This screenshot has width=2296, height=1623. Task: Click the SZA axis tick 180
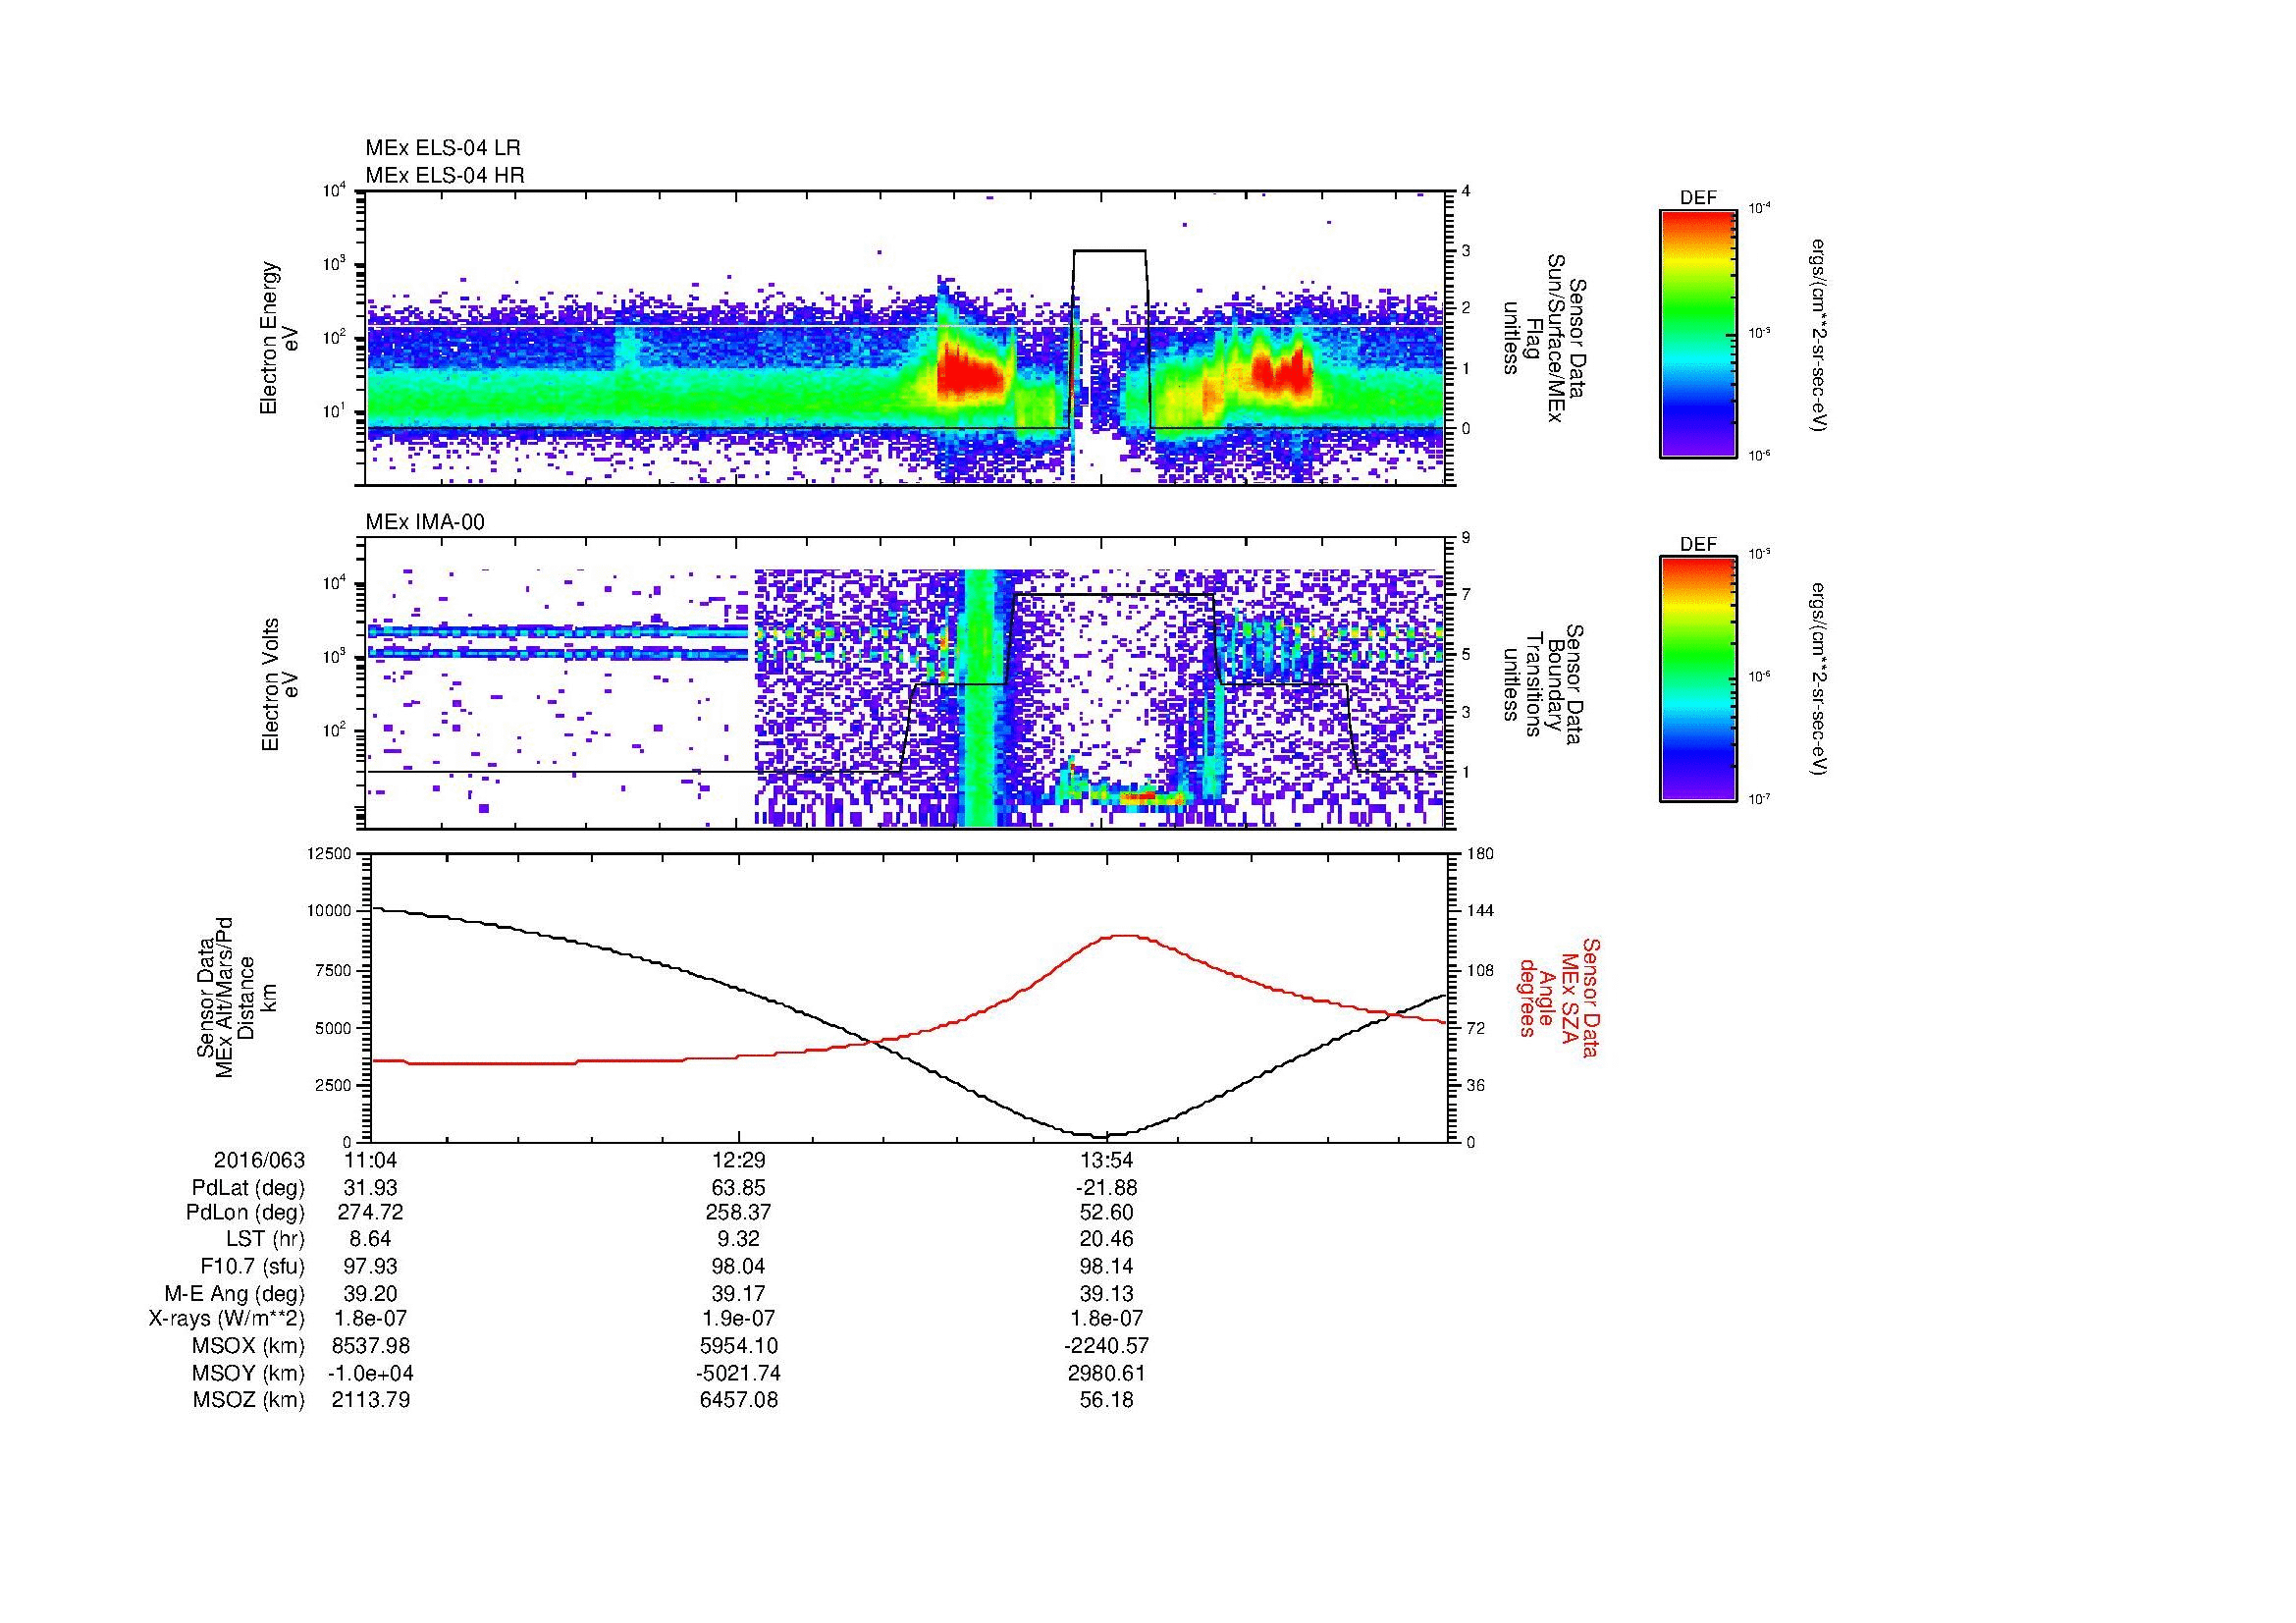coord(1479,853)
